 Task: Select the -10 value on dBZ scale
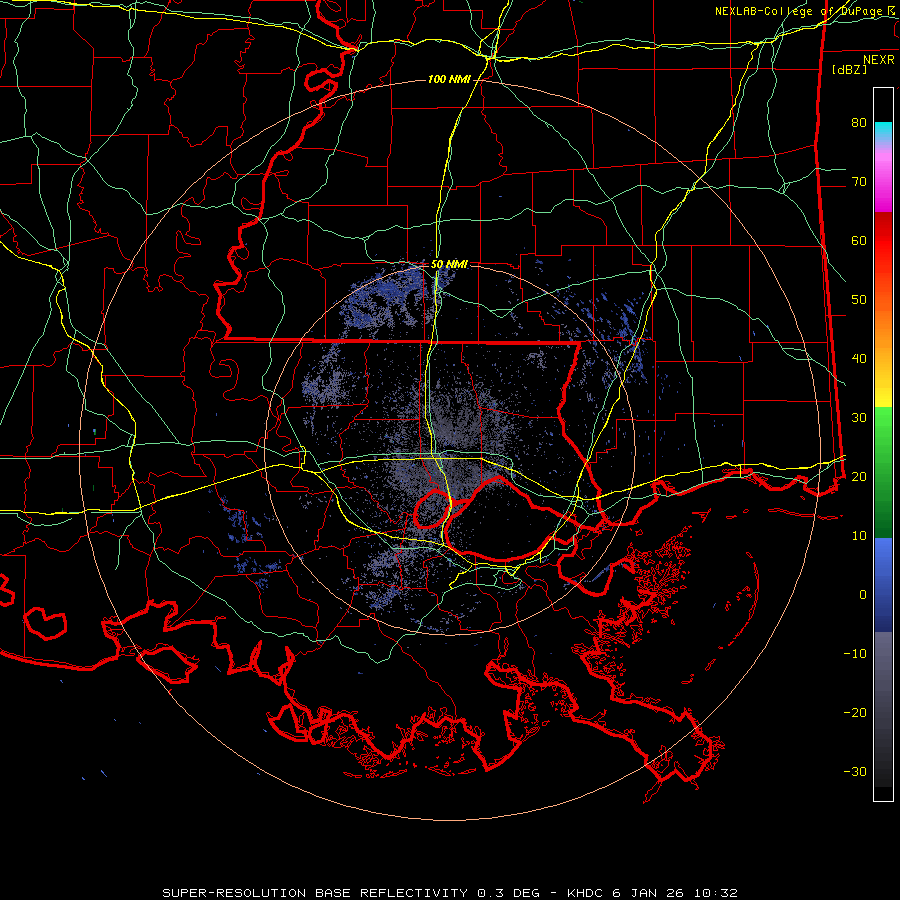coord(855,654)
